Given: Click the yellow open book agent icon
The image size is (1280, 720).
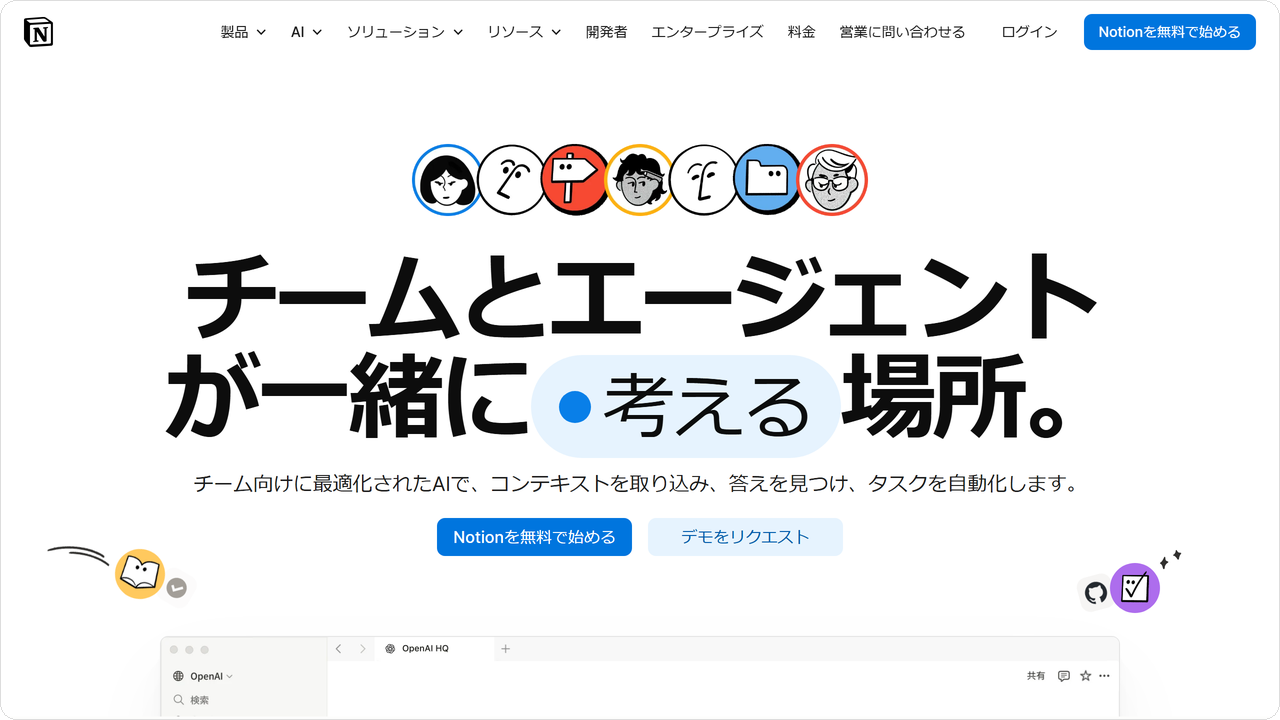Looking at the screenshot, I should click(139, 575).
